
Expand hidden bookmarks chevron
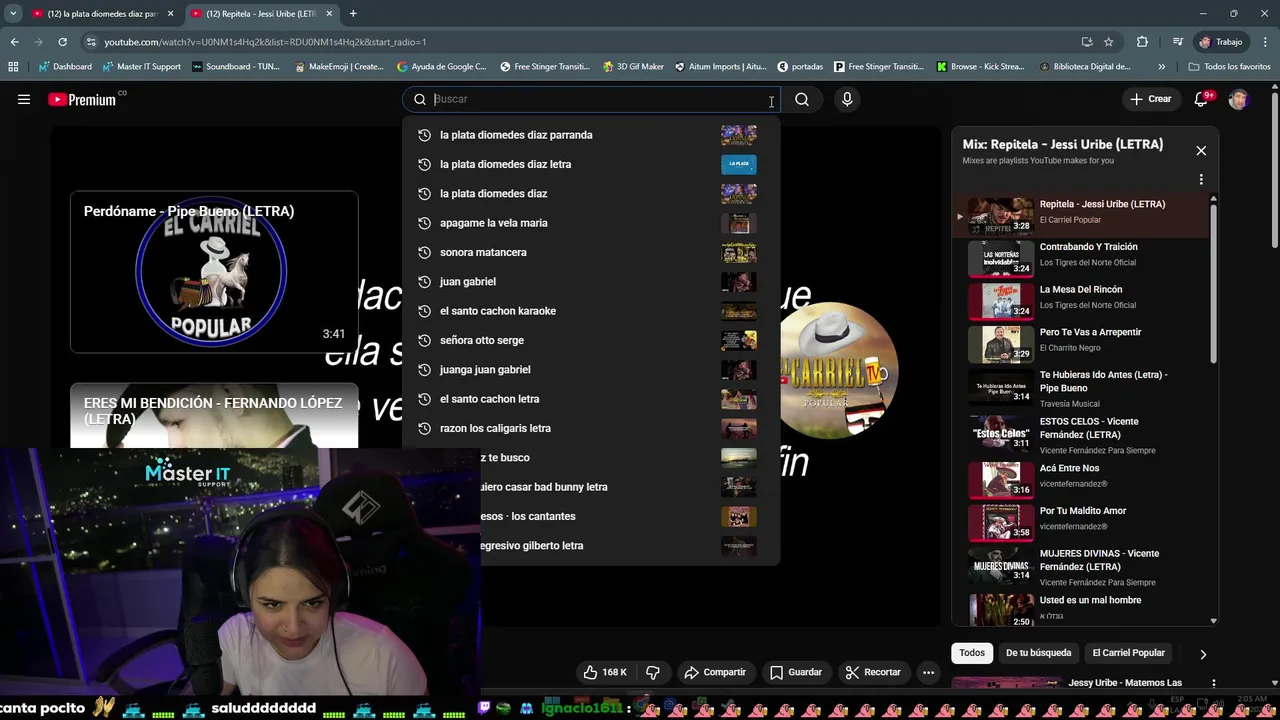tap(1161, 67)
